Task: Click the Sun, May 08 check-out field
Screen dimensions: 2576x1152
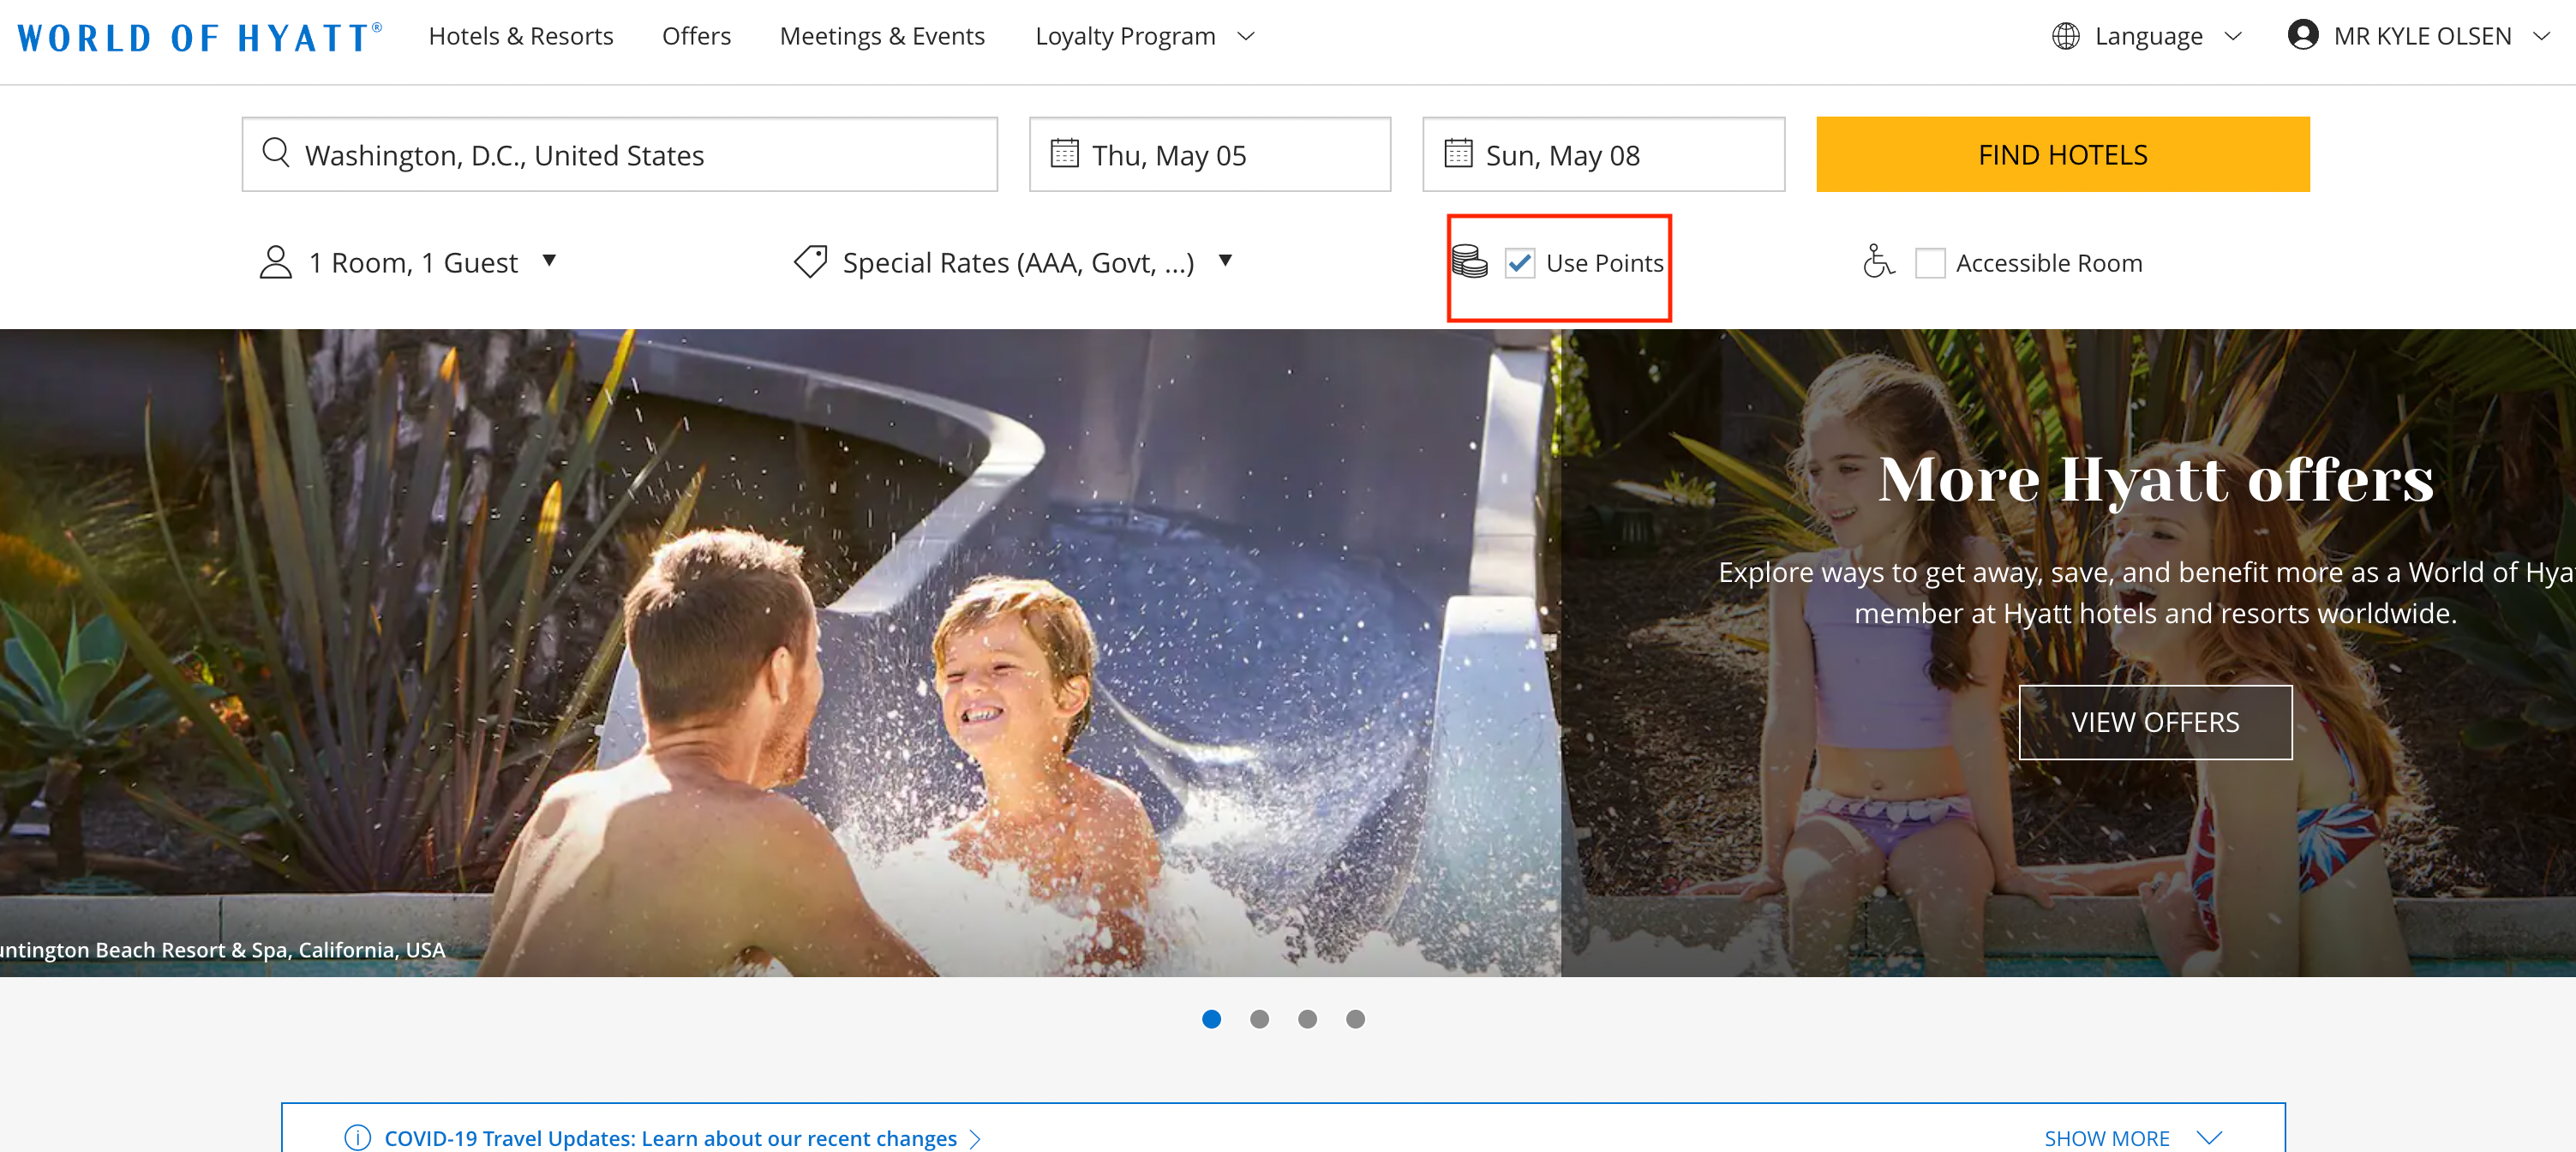Action: 1603,154
